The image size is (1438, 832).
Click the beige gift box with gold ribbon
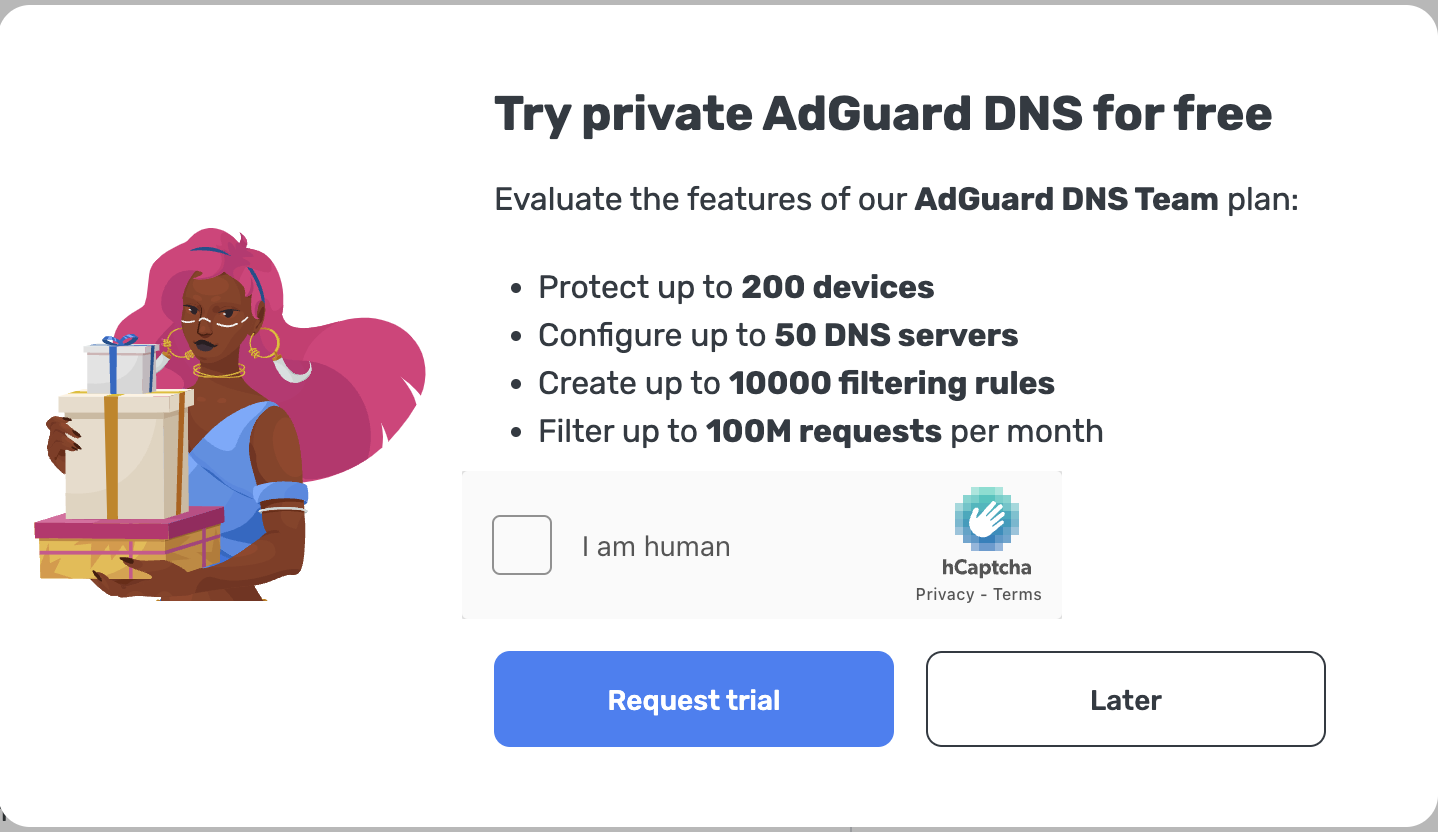125,455
